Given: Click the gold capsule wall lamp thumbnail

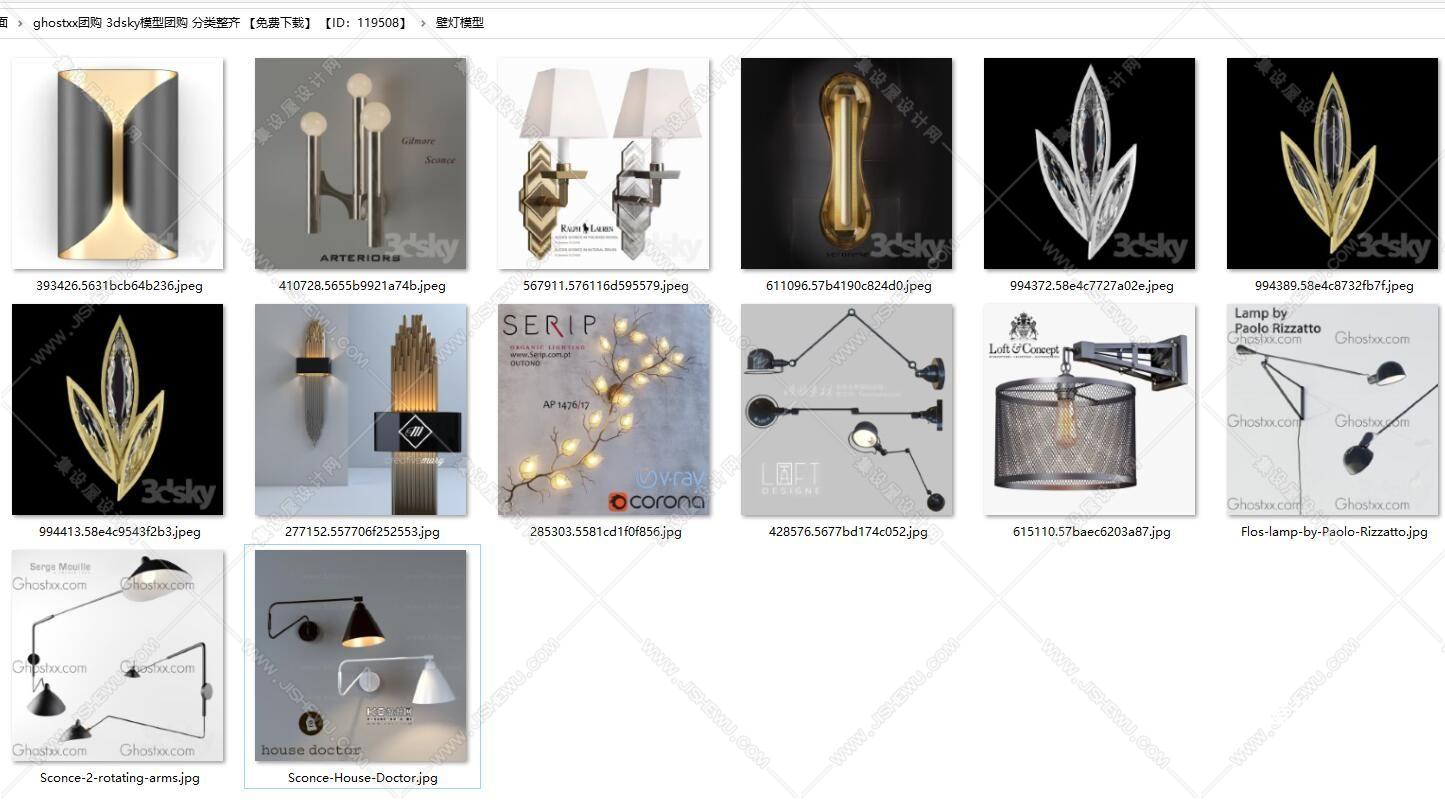Looking at the screenshot, I should coord(847,164).
